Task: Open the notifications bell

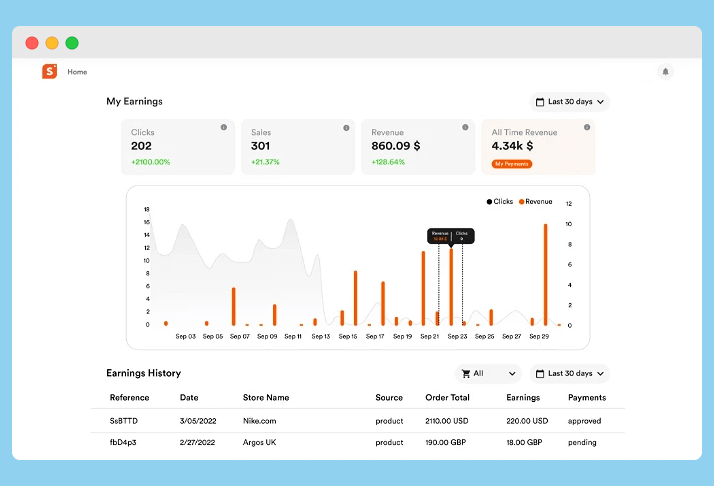Action: click(x=665, y=72)
